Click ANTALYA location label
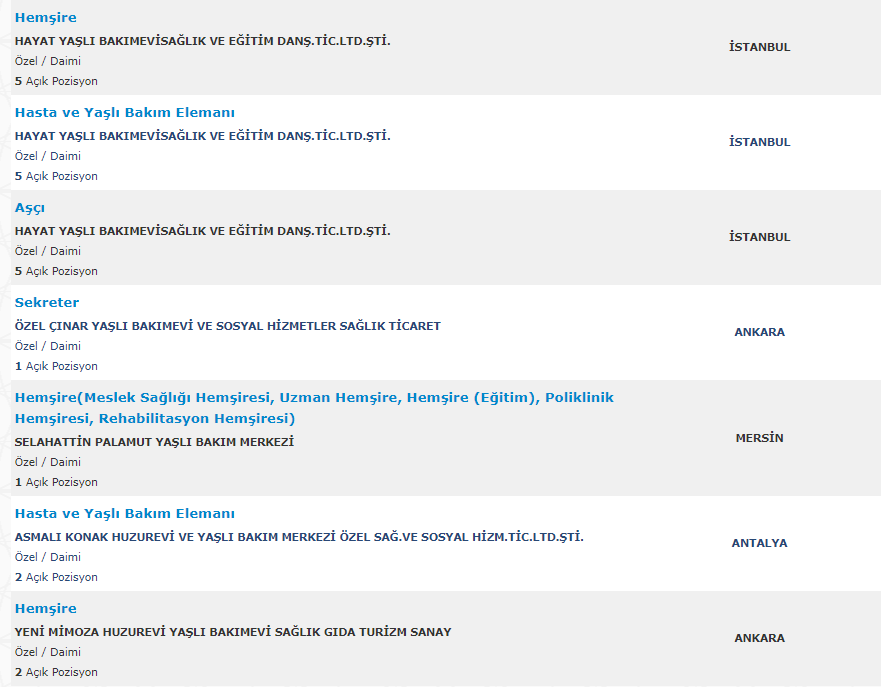Image resolution: width=881 pixels, height=687 pixels. tap(759, 543)
